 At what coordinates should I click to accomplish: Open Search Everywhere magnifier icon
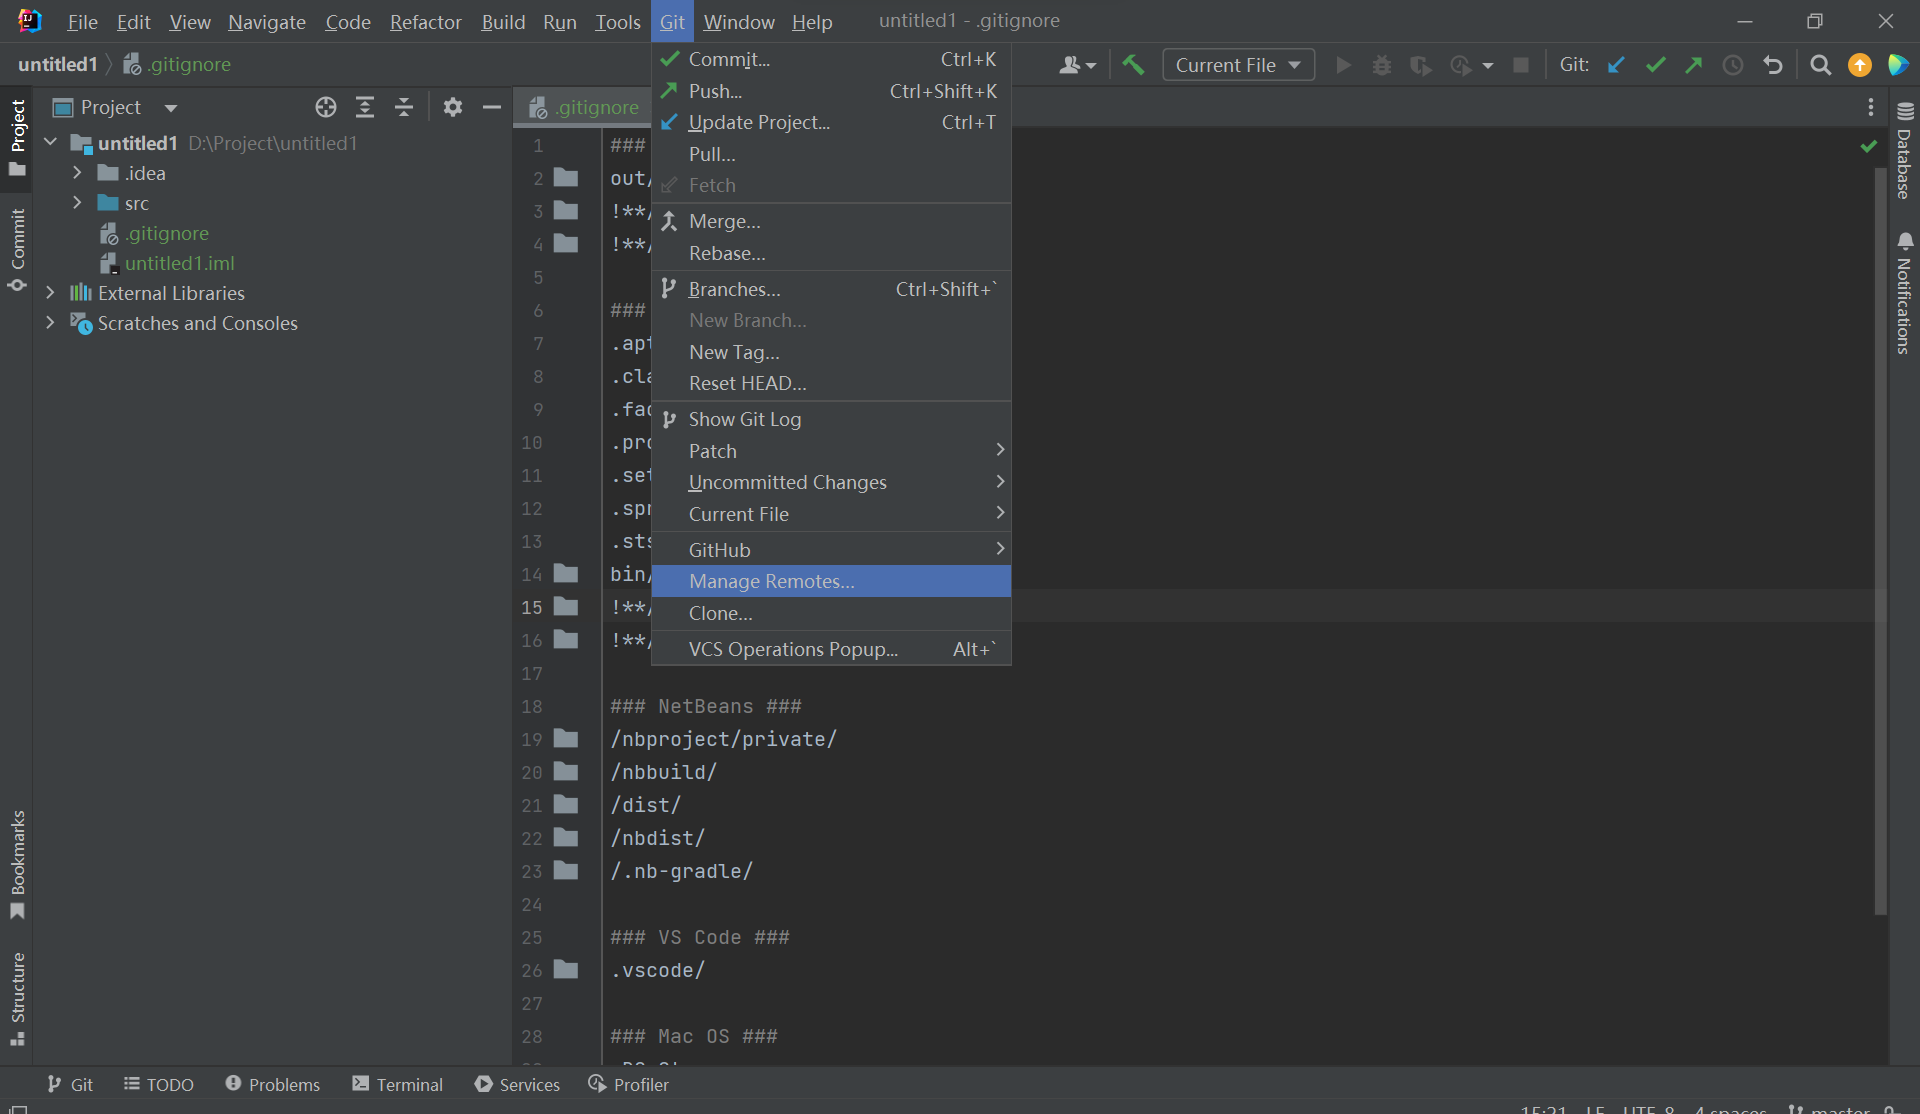[x=1820, y=65]
